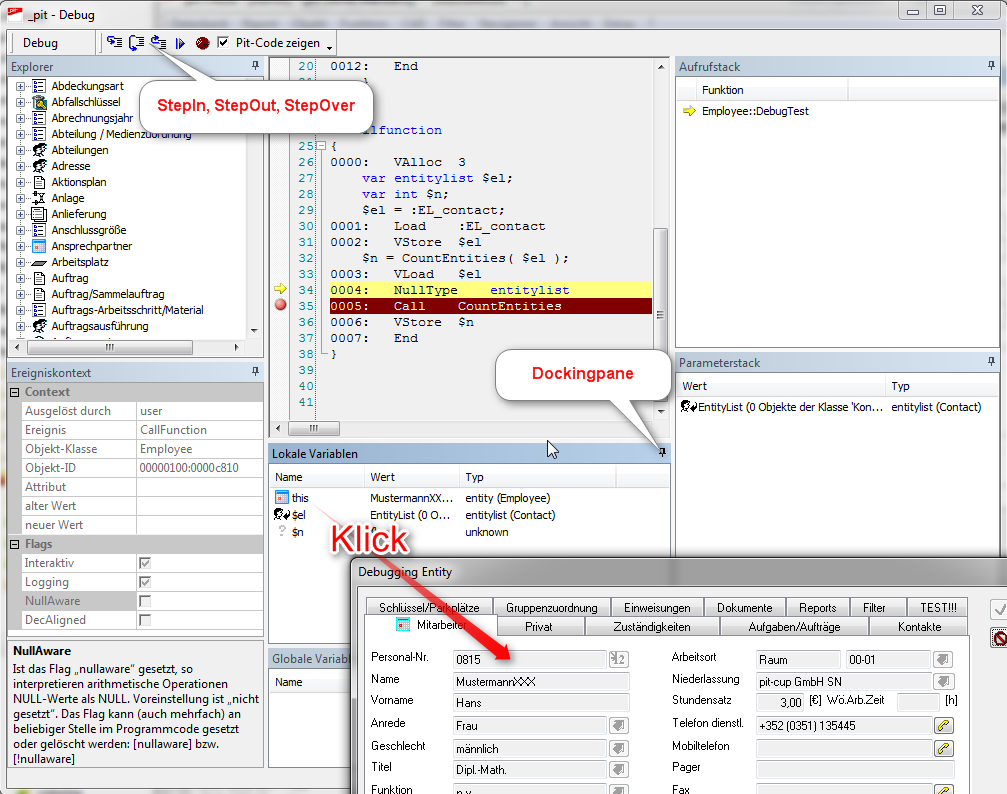Viewport: 1007px width, 794px height.
Task: Select the Anlieferung icon in Explorer
Action: (x=39, y=214)
